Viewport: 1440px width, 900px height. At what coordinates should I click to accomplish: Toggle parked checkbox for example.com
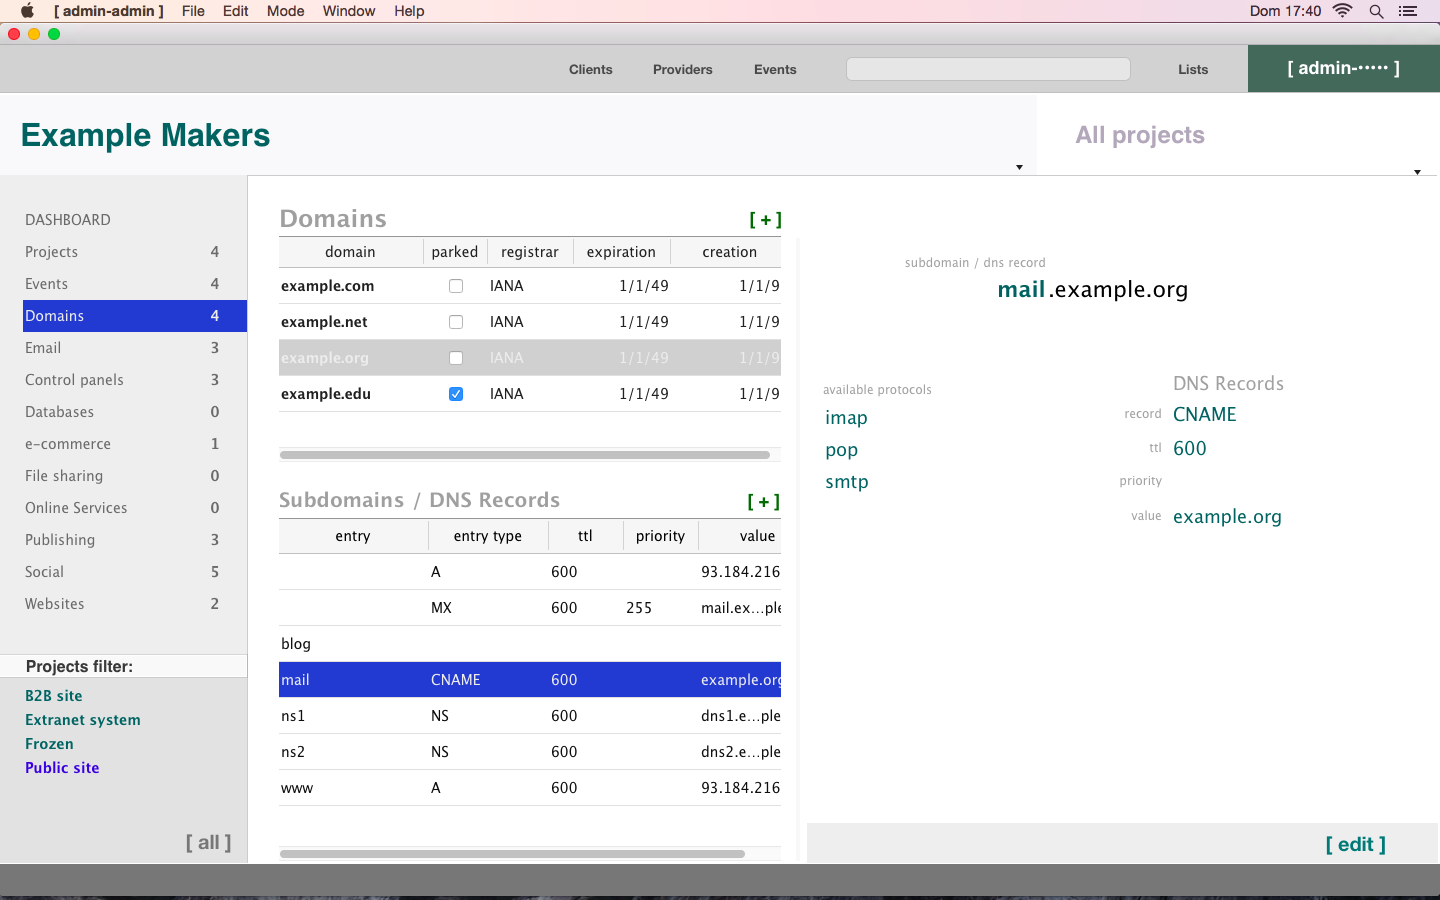click(456, 286)
